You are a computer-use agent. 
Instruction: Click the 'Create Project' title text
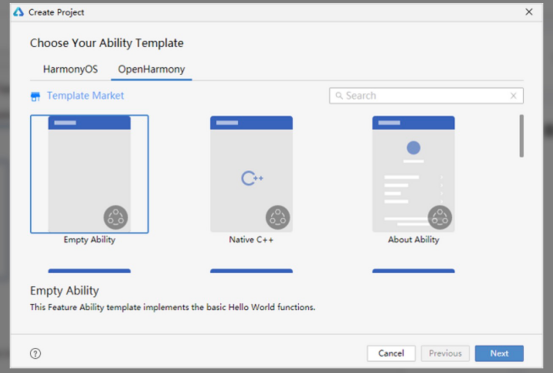(56, 12)
